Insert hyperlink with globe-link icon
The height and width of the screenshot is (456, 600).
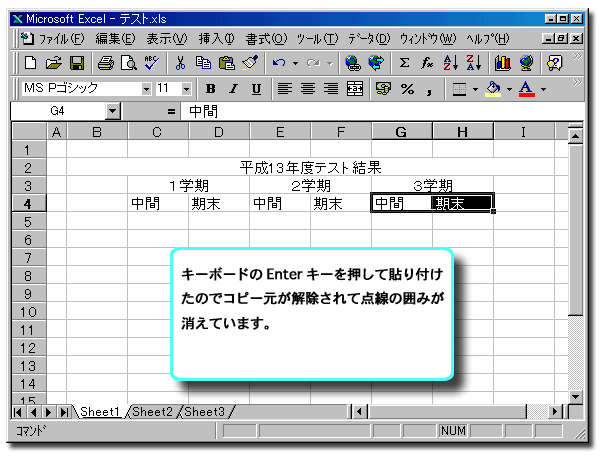352,63
